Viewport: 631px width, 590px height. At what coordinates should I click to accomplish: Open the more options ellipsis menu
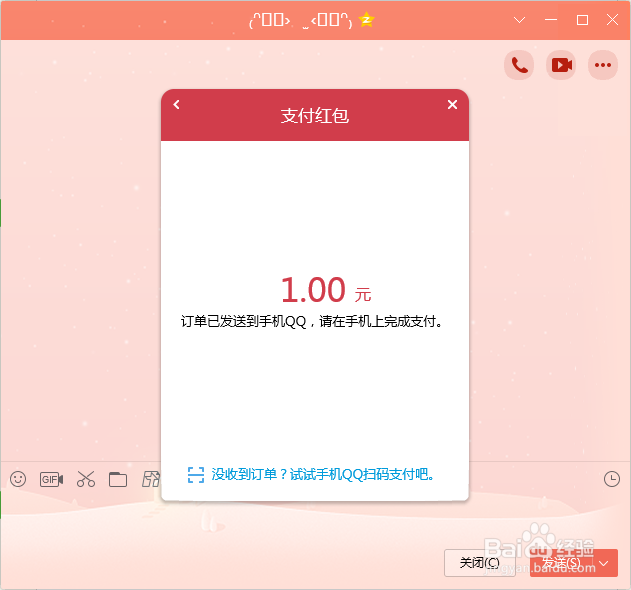[x=603, y=65]
